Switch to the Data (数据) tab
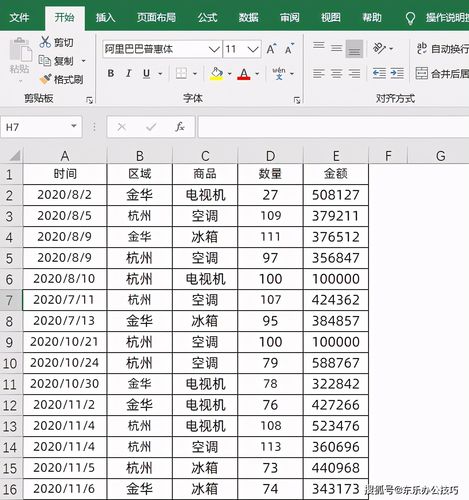 (248, 17)
